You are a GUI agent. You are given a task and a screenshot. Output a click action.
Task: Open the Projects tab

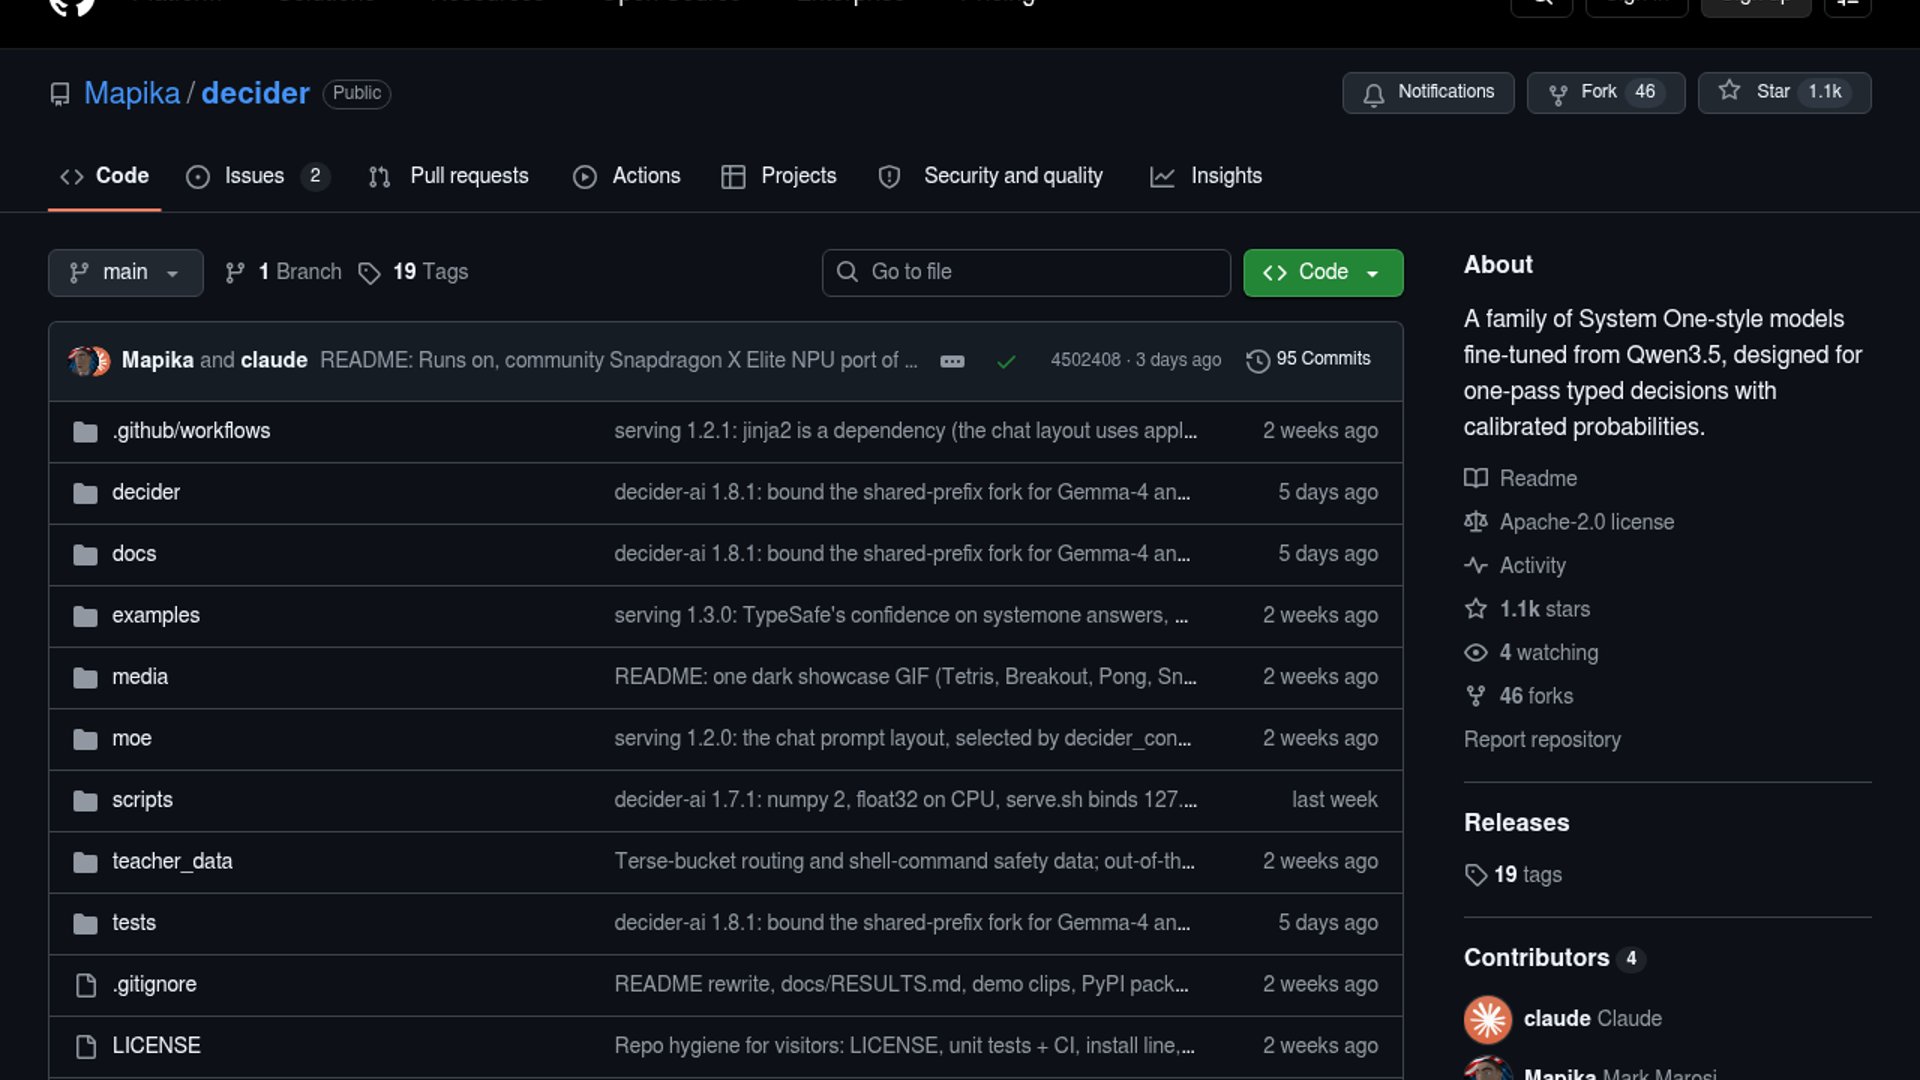tap(779, 176)
